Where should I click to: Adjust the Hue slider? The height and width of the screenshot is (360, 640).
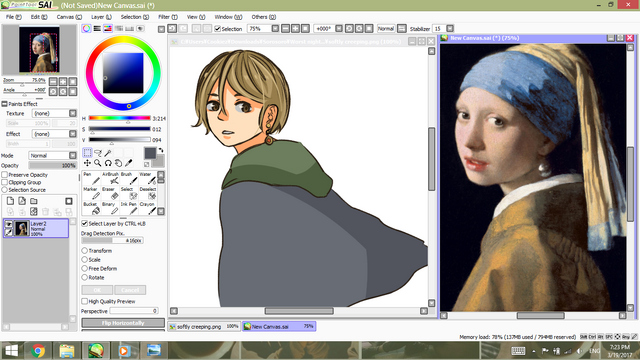coord(120,118)
